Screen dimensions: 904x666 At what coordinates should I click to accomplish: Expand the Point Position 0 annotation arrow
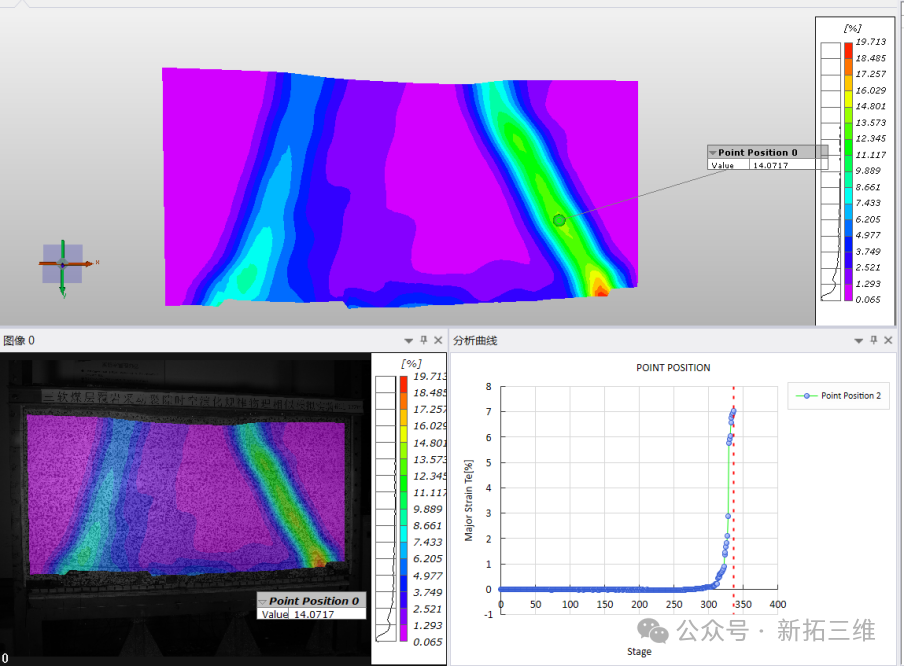pos(715,152)
